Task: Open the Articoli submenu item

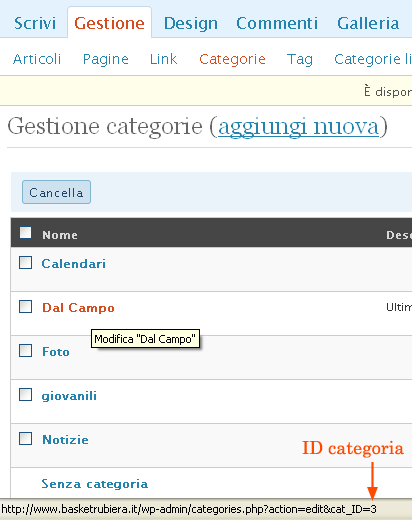Action: point(37,59)
